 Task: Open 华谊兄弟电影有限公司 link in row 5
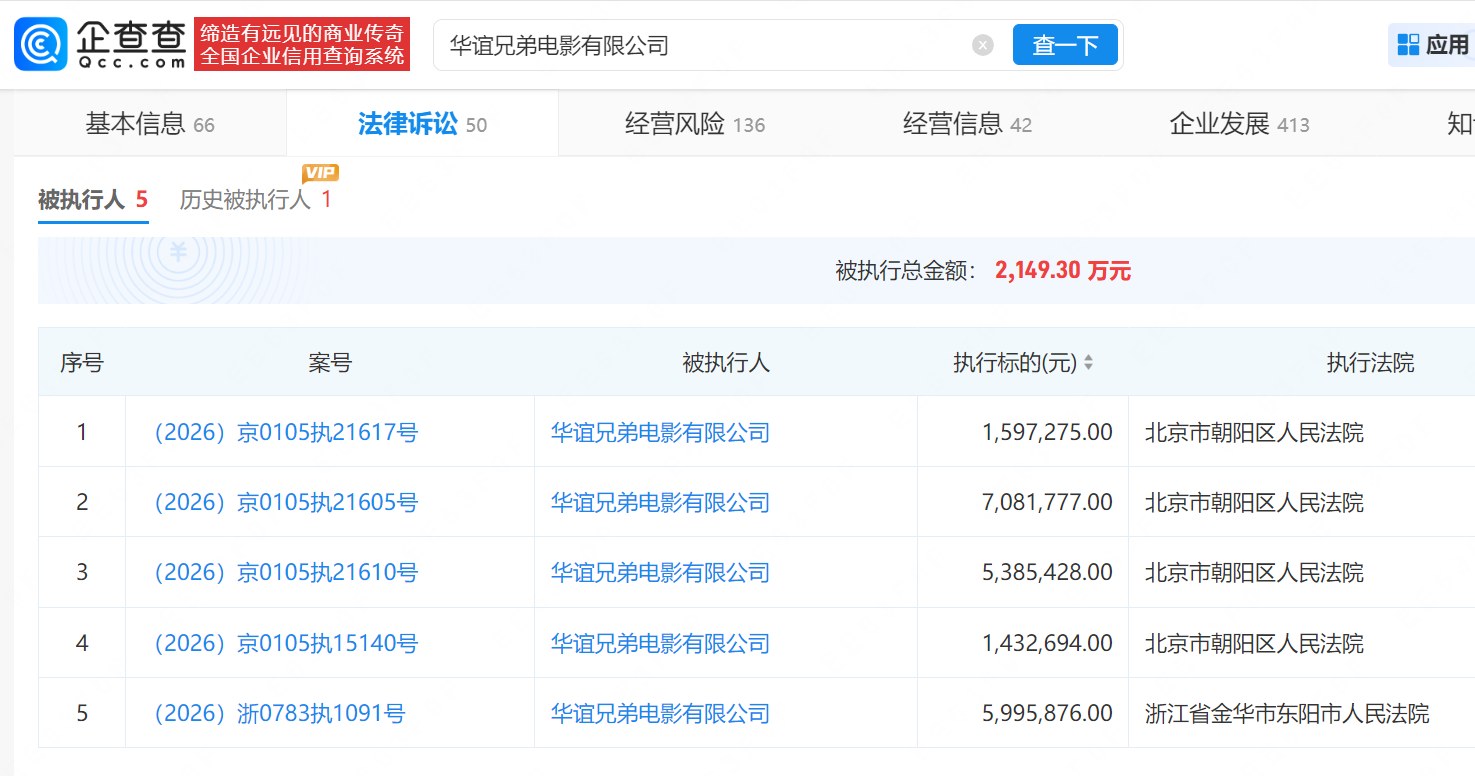pos(661,713)
